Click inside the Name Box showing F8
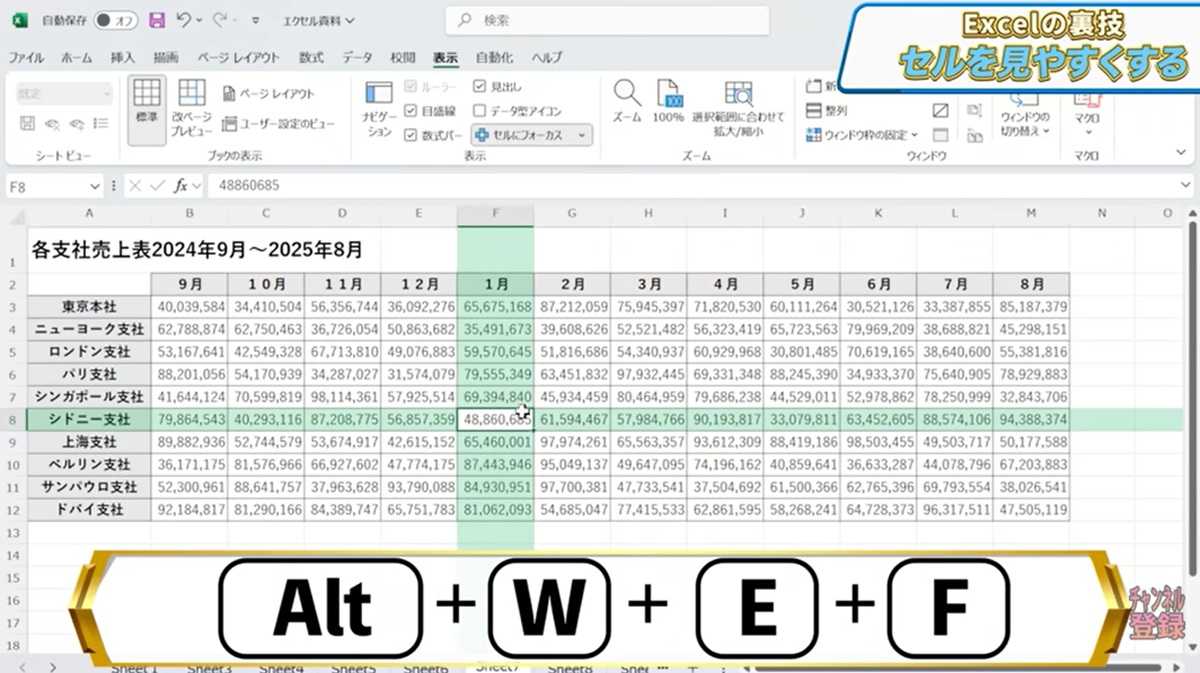1200x673 pixels. (x=45, y=185)
